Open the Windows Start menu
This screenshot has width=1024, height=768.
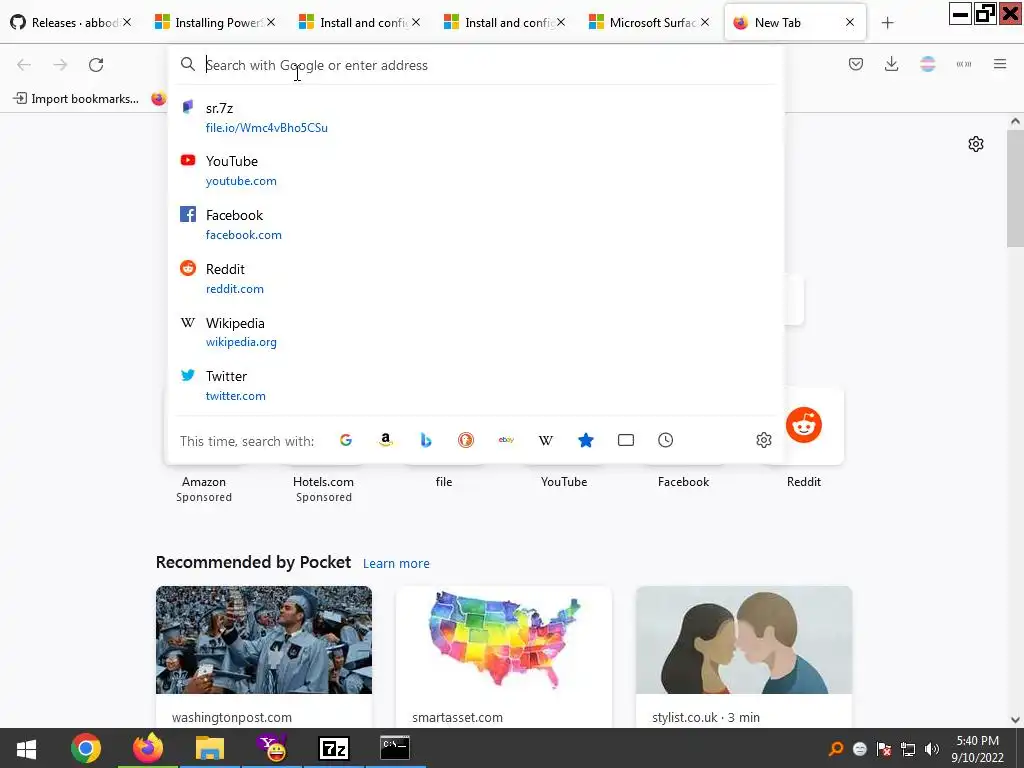click(26, 748)
